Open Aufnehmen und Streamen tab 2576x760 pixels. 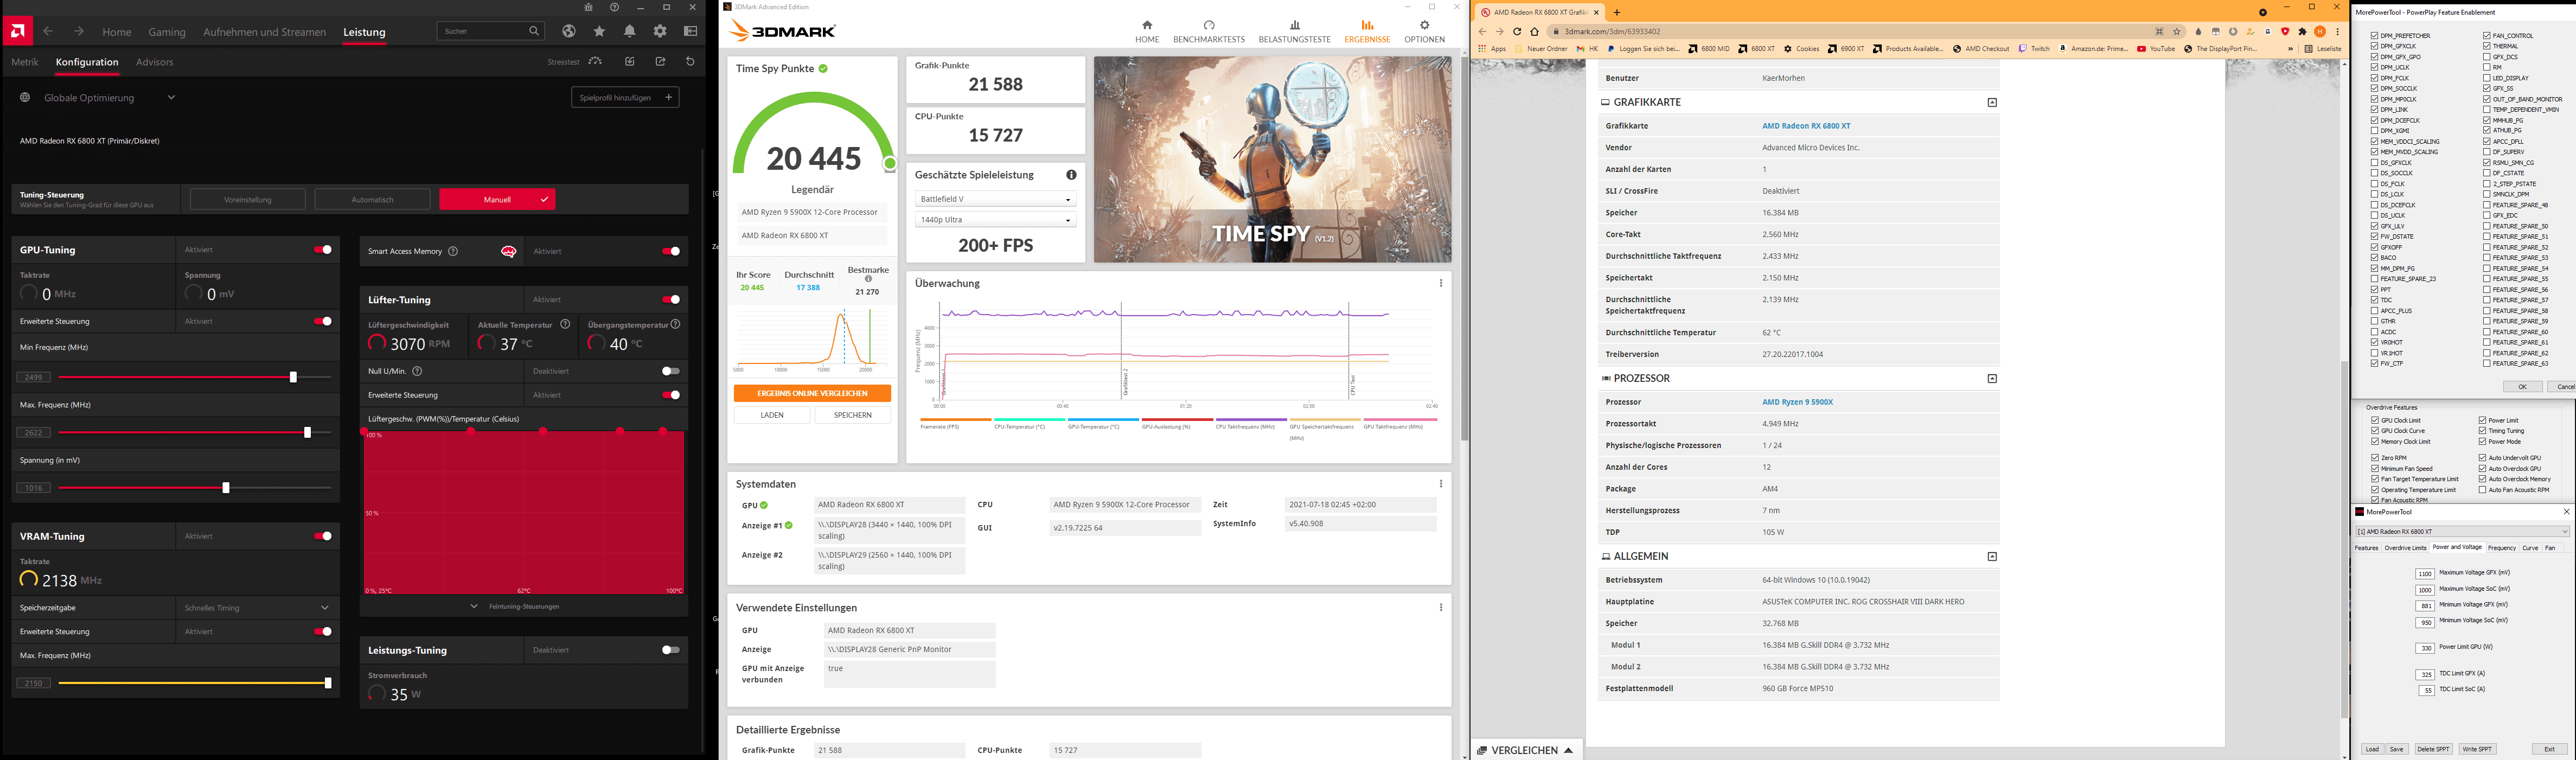pos(264,32)
